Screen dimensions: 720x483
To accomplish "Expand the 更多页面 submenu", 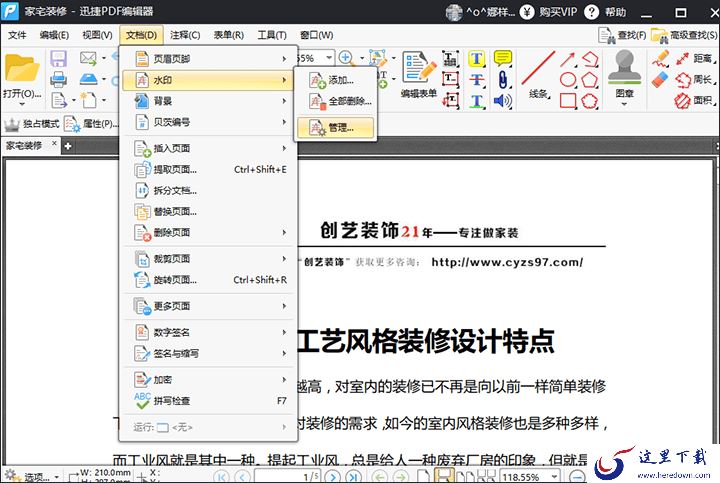I will pos(208,306).
